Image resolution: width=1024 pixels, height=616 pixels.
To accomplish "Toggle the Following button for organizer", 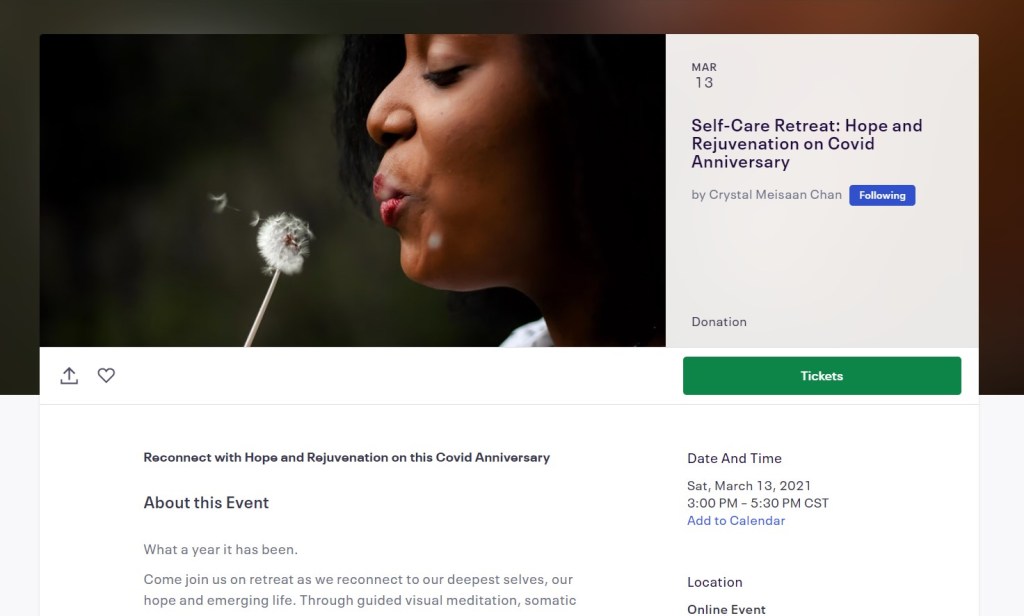I will [881, 196].
